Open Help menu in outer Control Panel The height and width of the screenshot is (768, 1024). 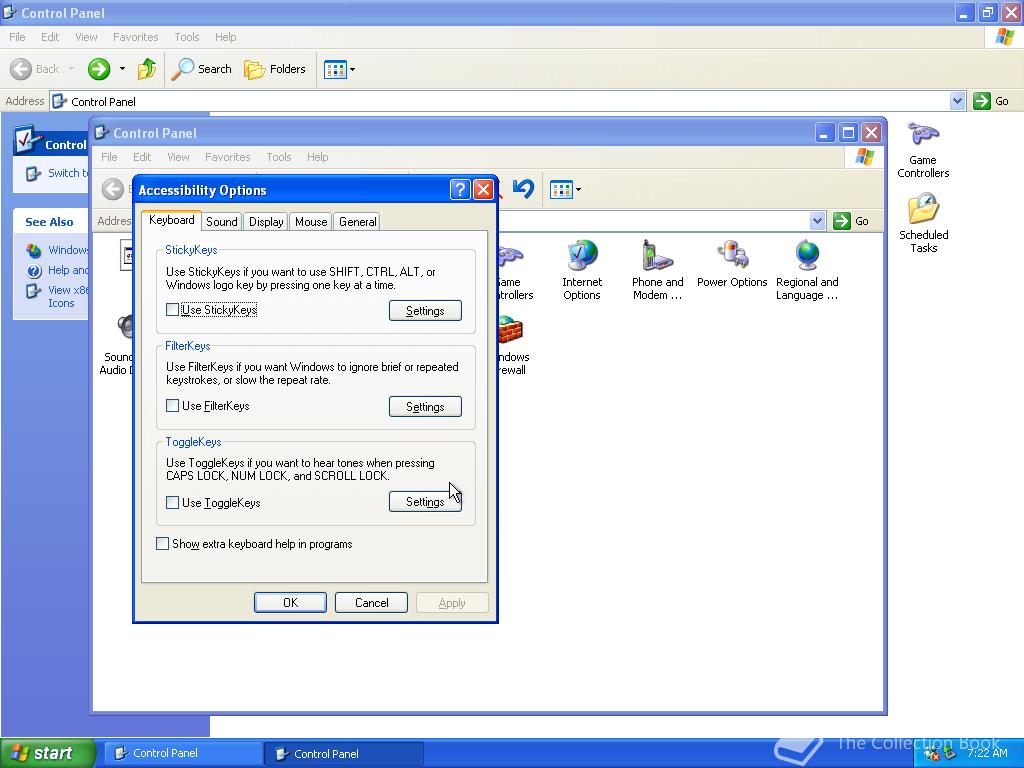coord(225,37)
